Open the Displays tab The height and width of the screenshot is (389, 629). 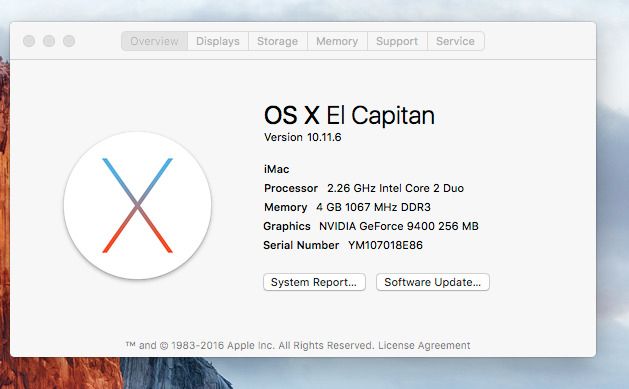point(218,41)
